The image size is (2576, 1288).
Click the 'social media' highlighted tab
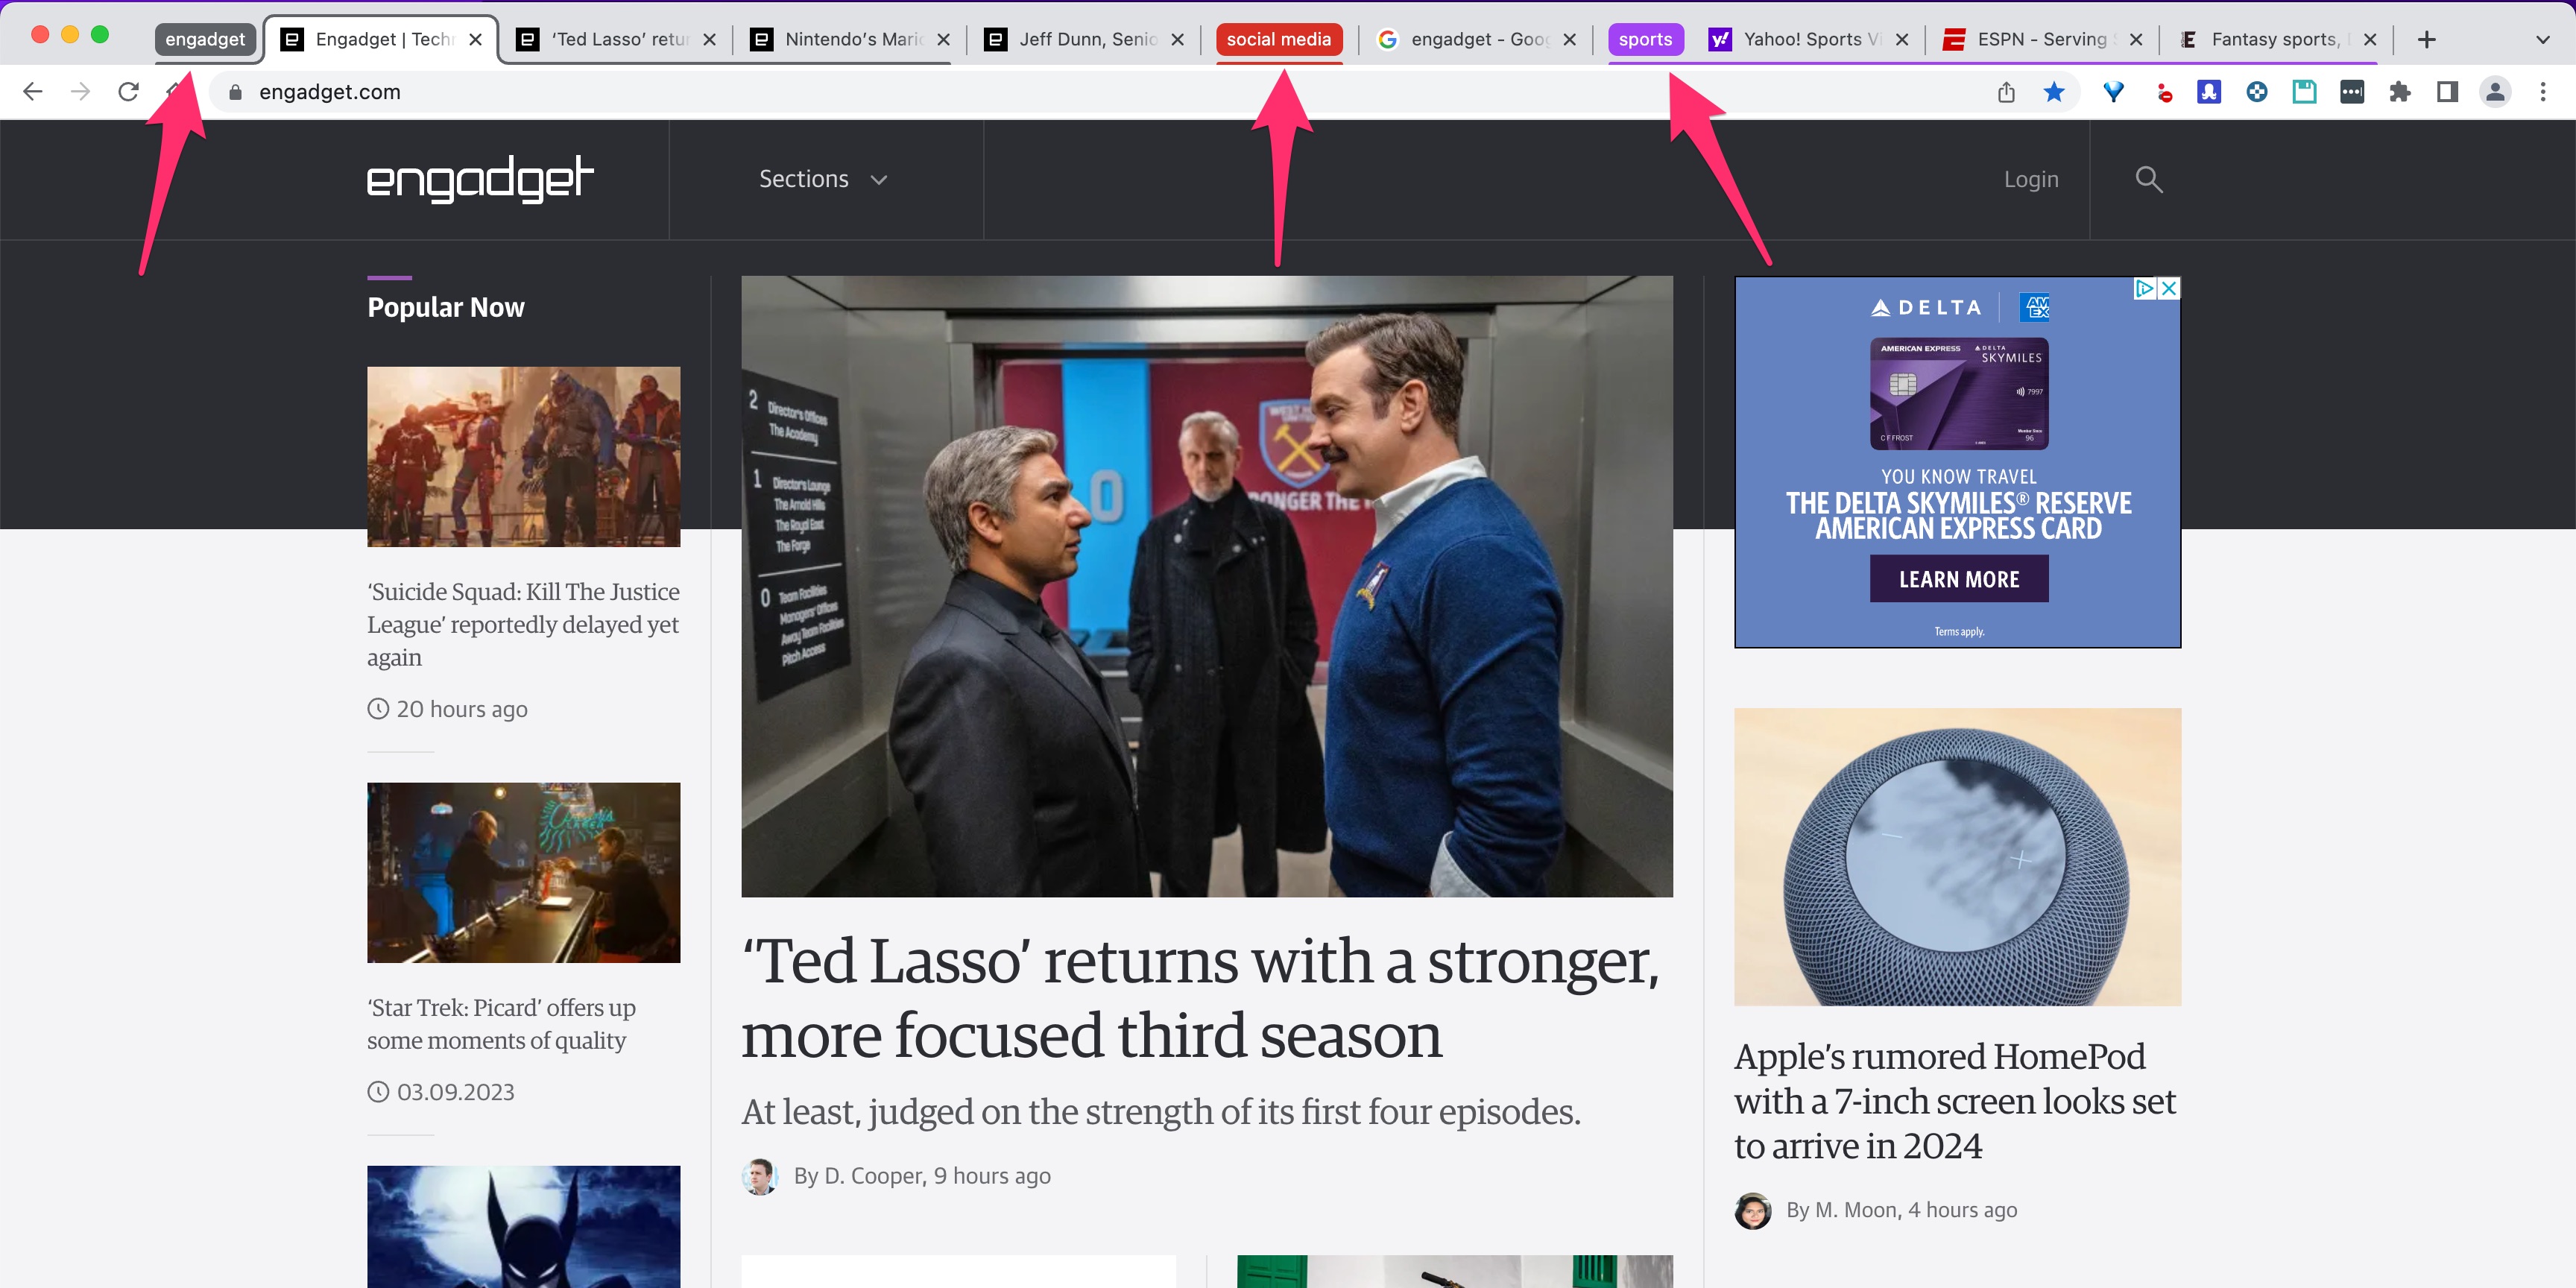[1283, 38]
